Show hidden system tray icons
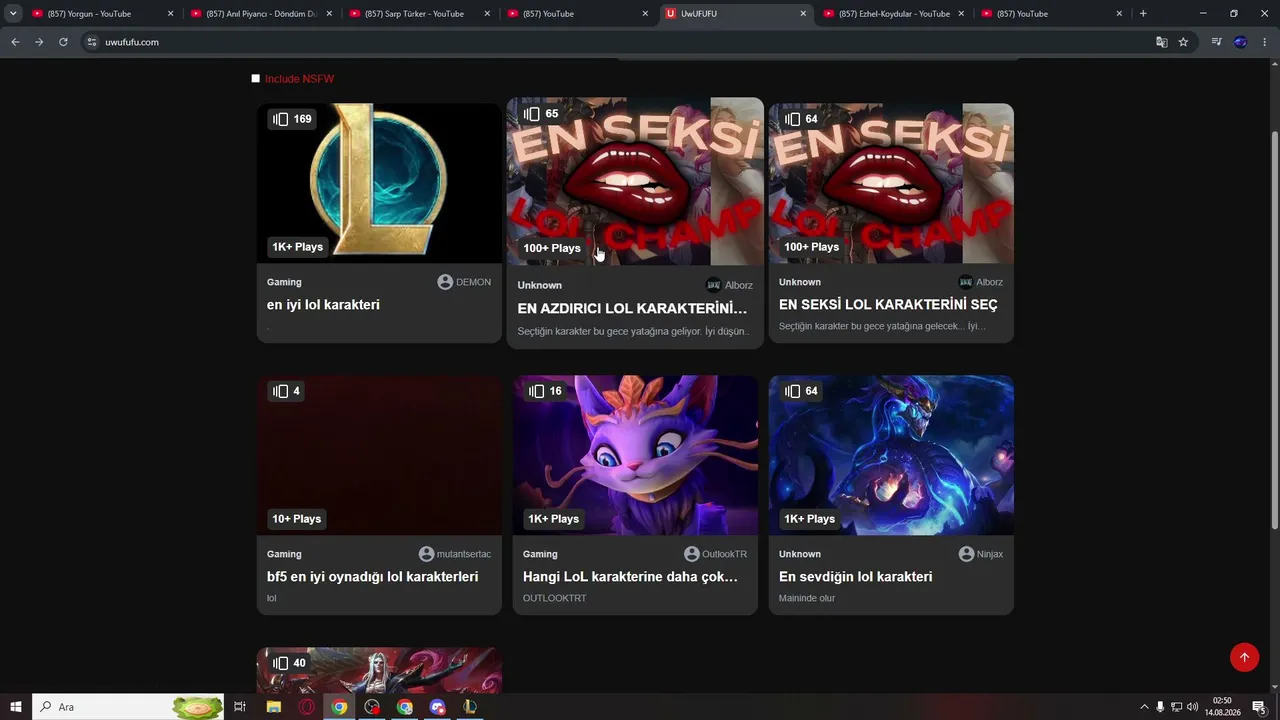The image size is (1280, 720). [1145, 707]
